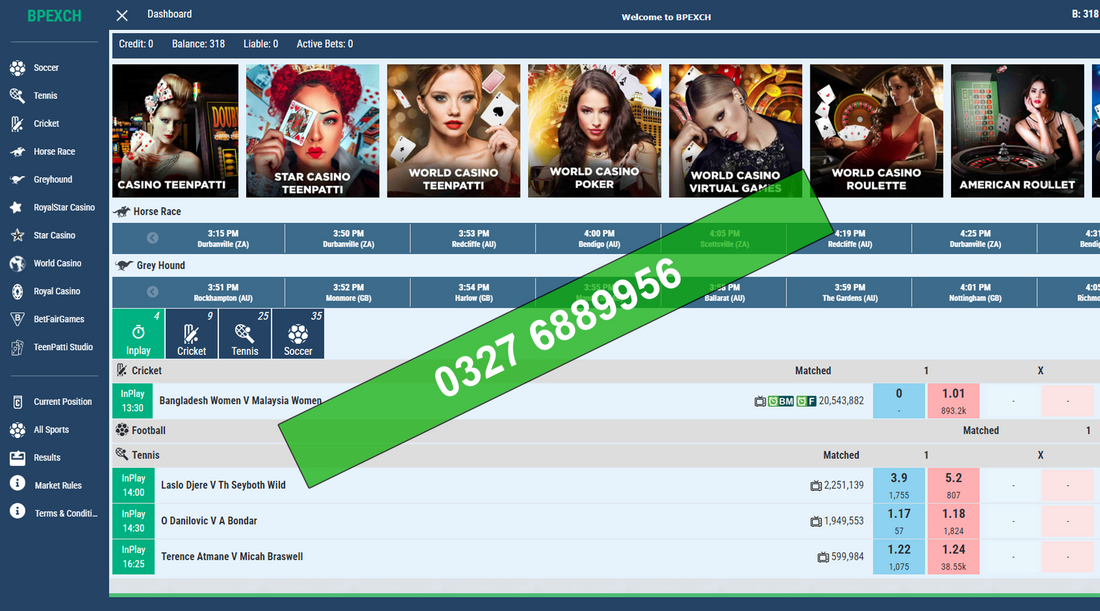Select the 4:00 PM Bendigo horse race
1100x611 pixels.
[x=598, y=238]
